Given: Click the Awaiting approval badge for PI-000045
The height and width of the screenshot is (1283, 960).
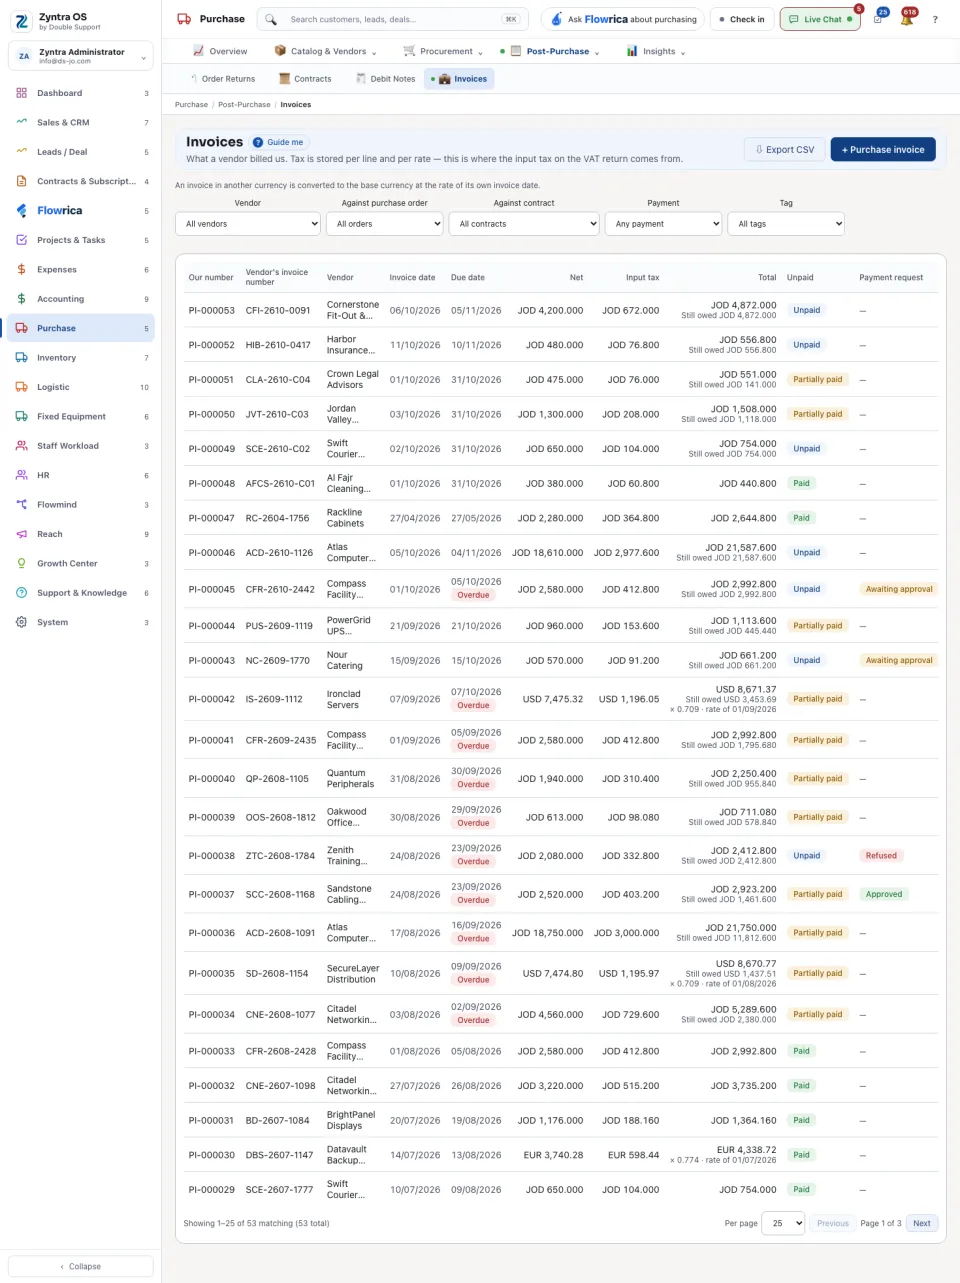Looking at the screenshot, I should pos(899,589).
